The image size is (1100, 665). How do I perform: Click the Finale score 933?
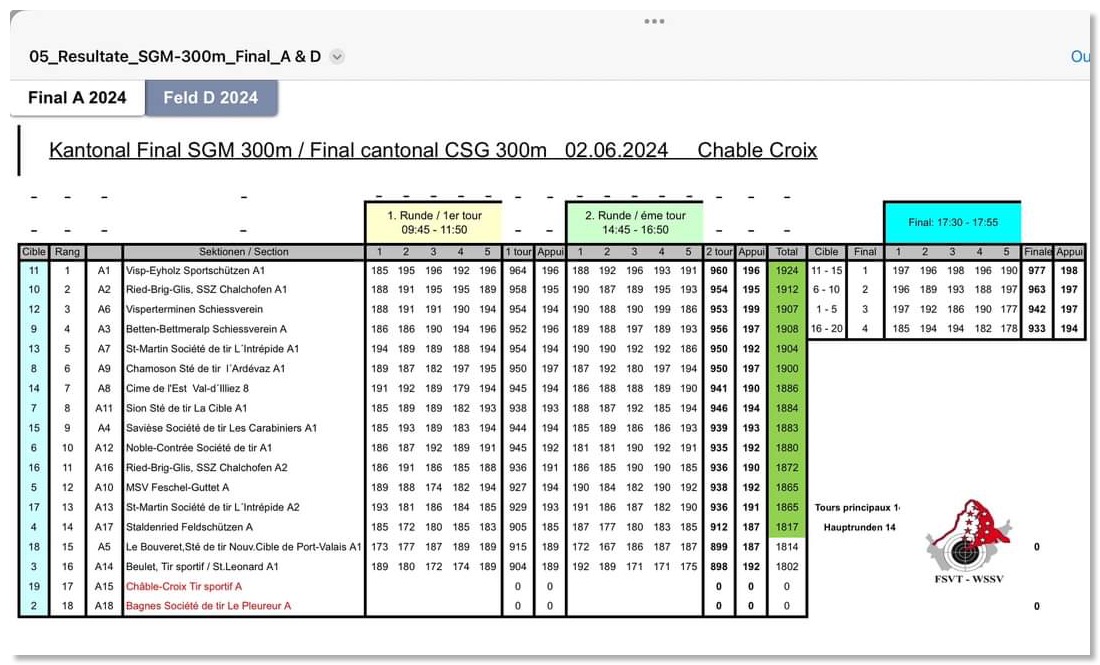pyautogui.click(x=1037, y=329)
